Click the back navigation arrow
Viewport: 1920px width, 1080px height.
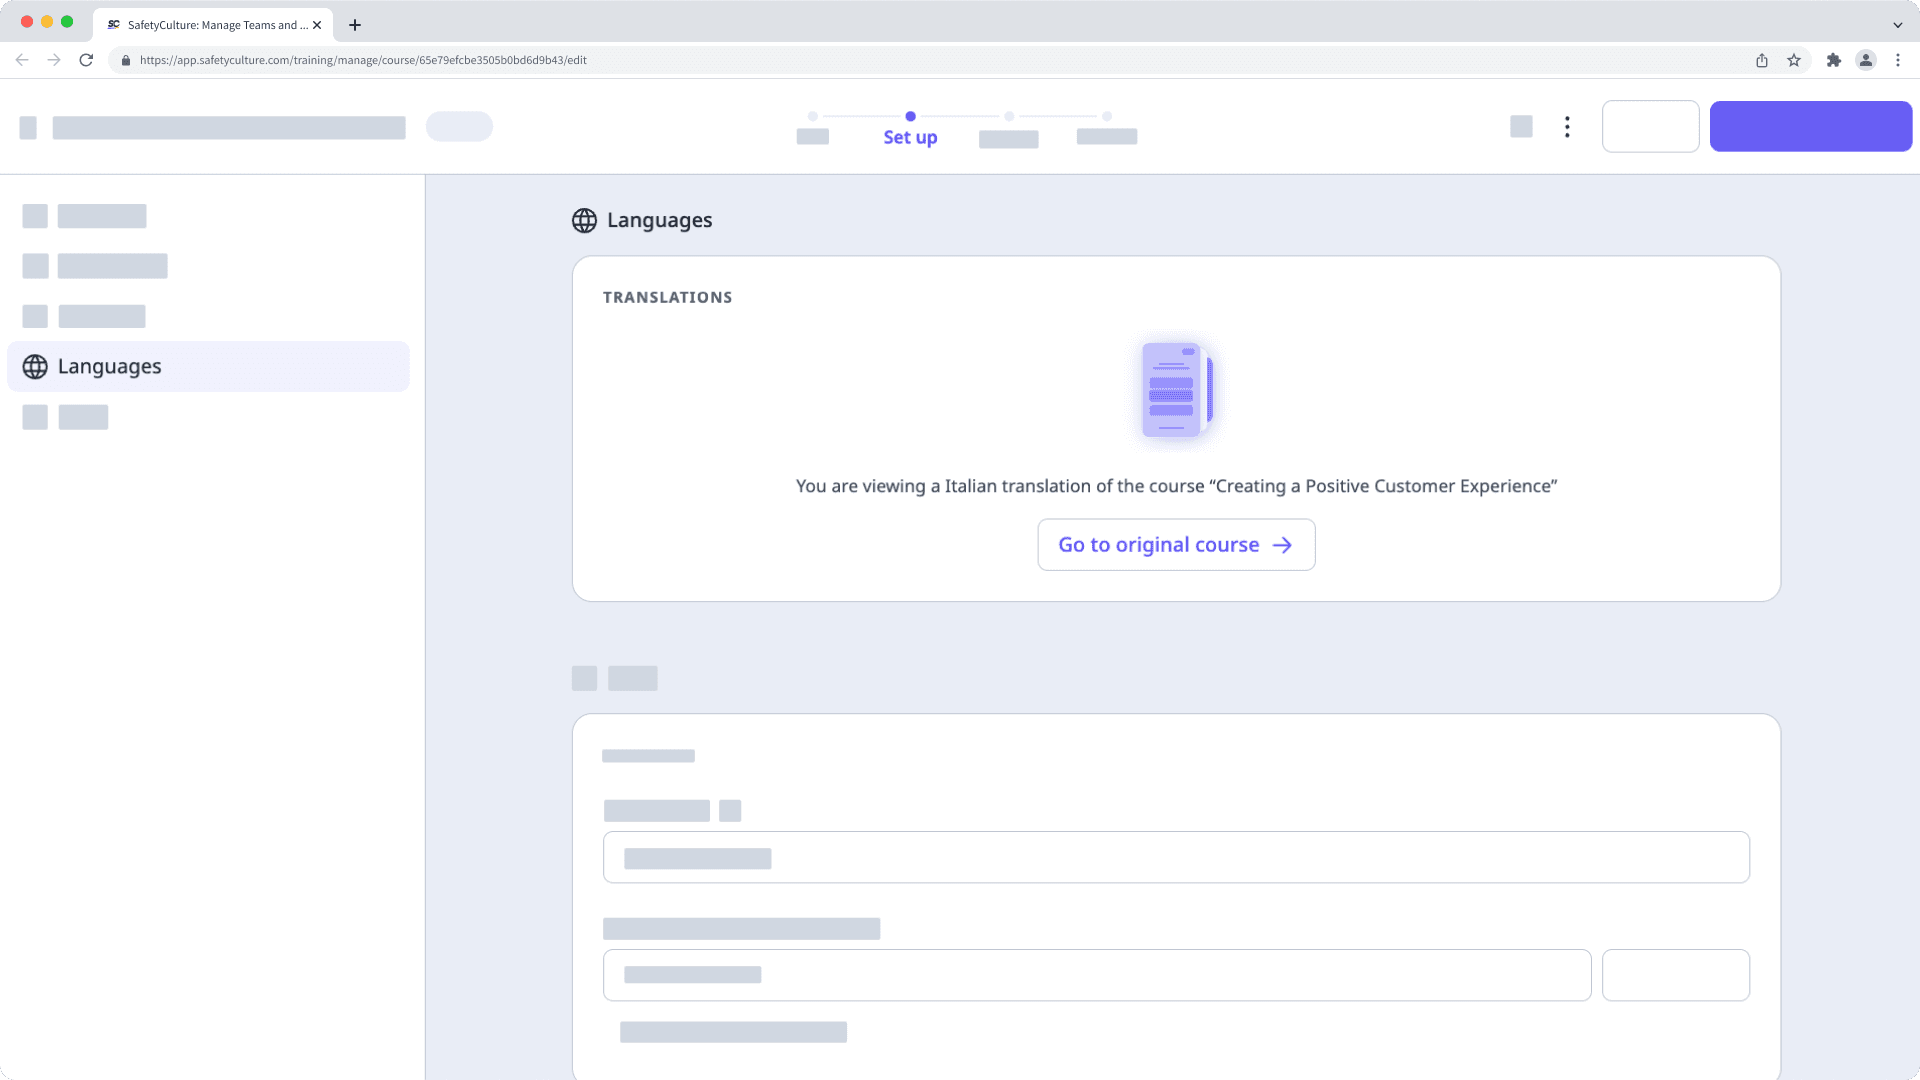(x=22, y=60)
